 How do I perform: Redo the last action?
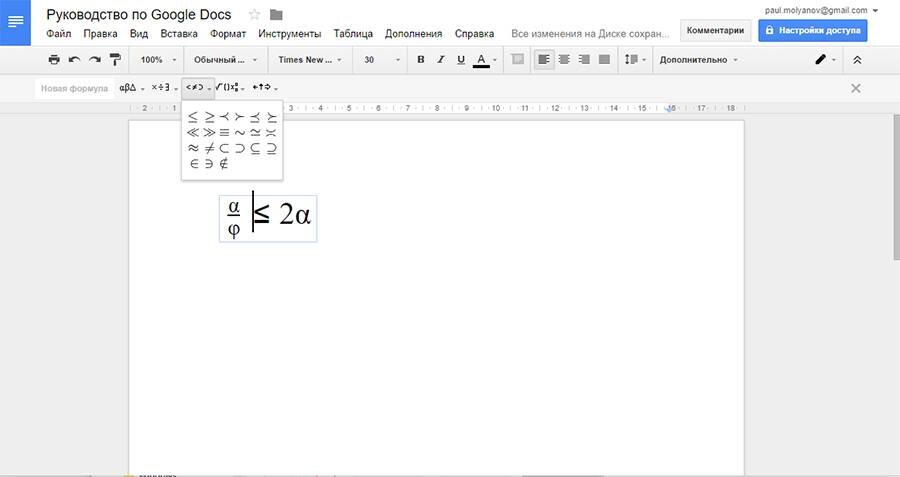[95, 59]
